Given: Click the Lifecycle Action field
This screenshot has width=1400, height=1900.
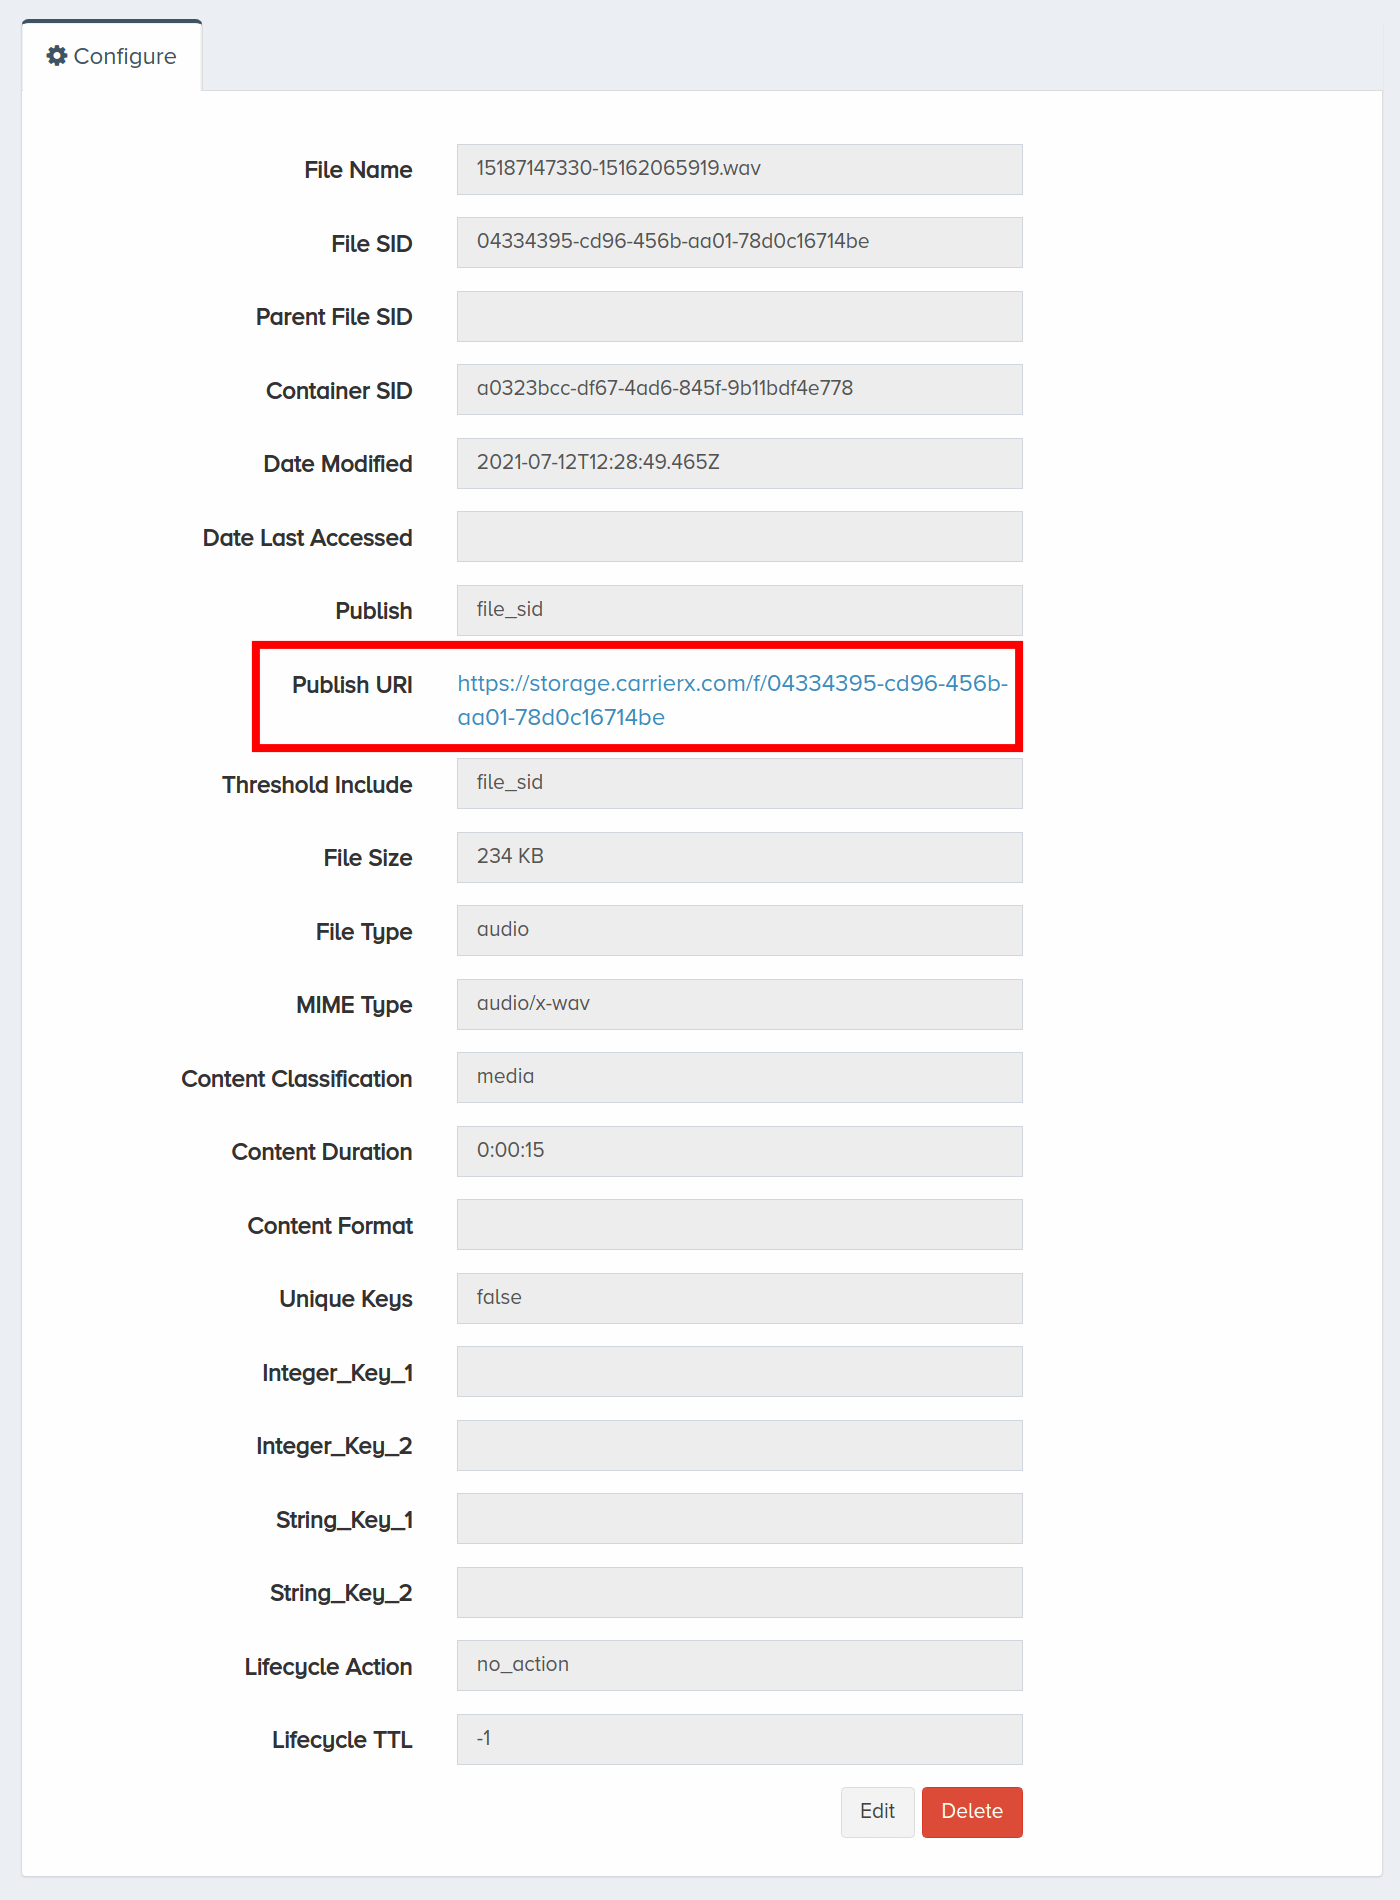Looking at the screenshot, I should [x=740, y=1665].
